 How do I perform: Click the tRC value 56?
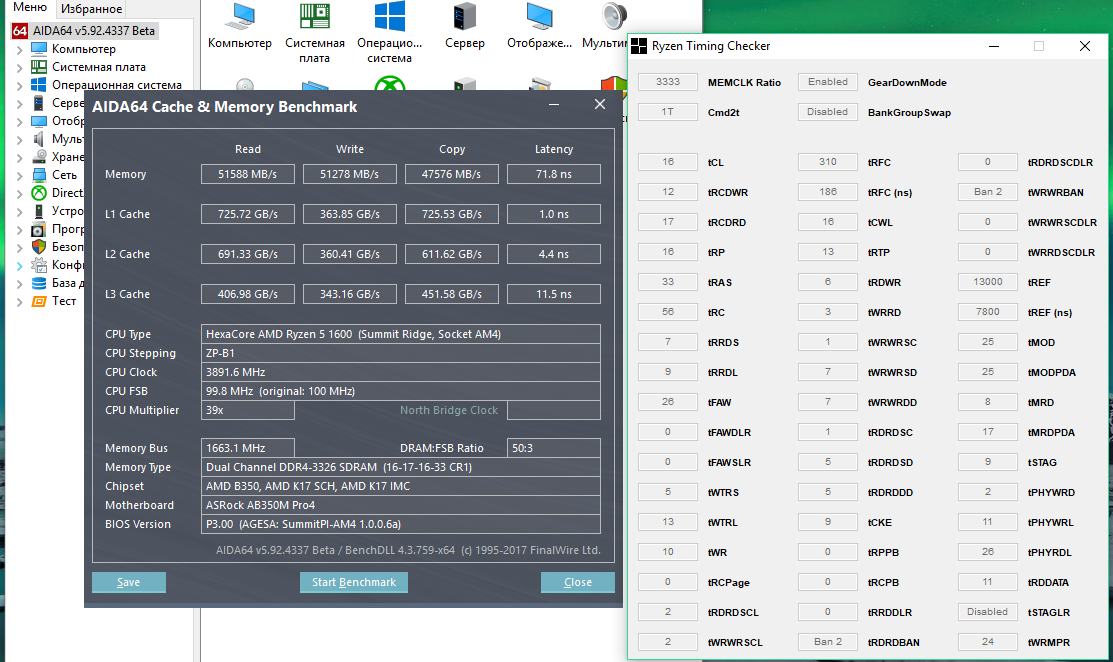[668, 311]
